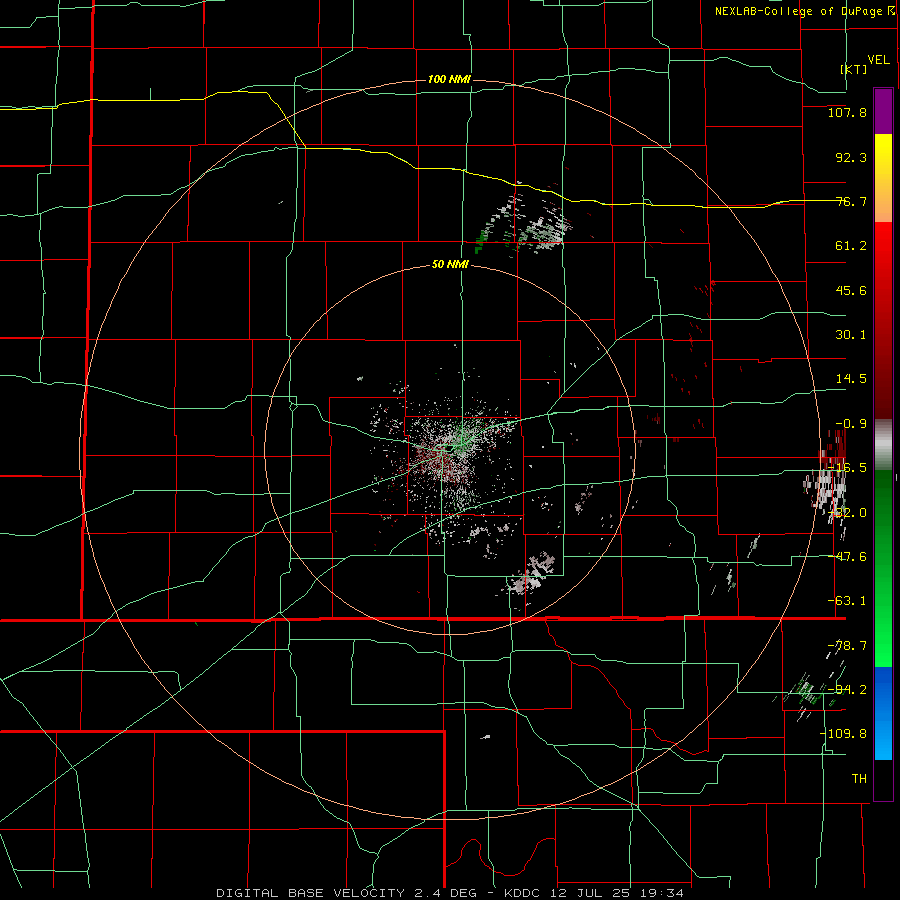This screenshot has height=900, width=900.
Task: Select the -63.1 velocity scale value
Action: point(847,601)
